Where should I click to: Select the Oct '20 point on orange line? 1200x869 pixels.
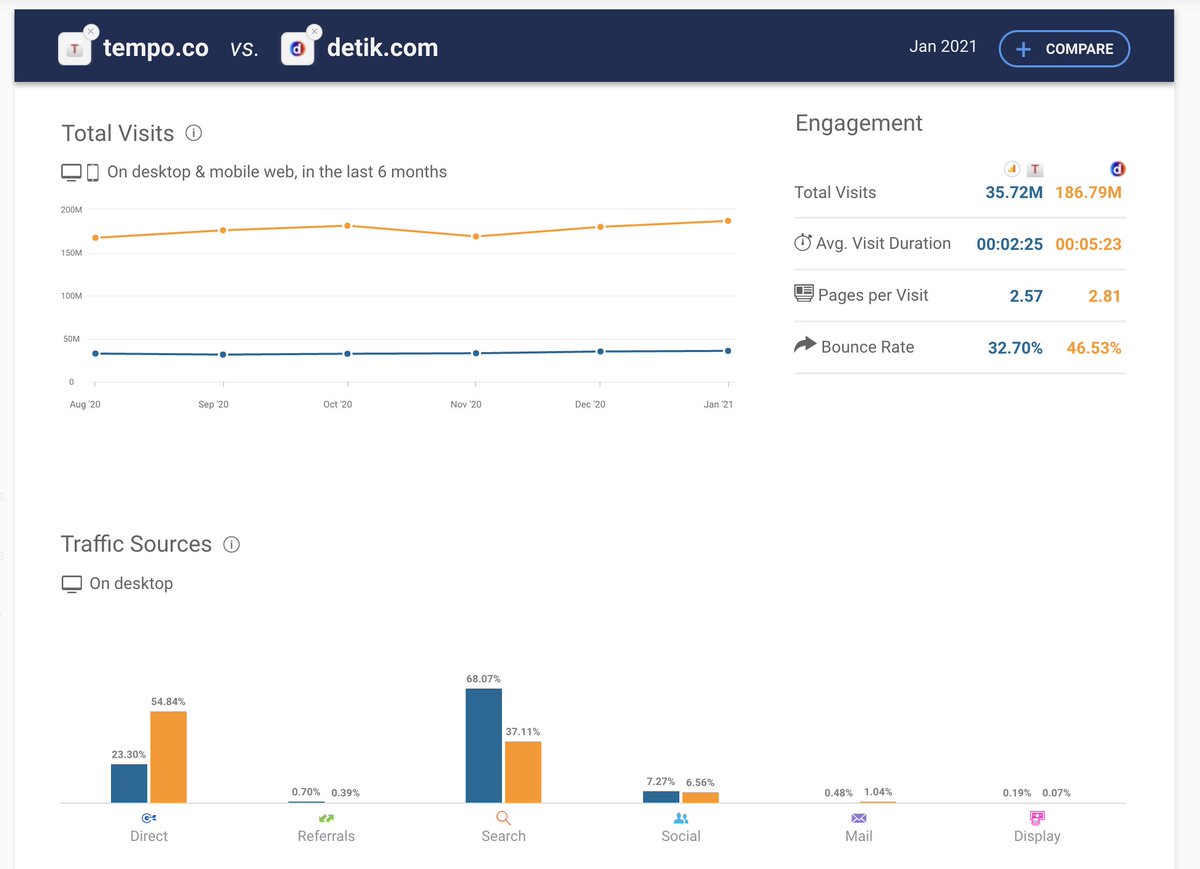tap(347, 225)
